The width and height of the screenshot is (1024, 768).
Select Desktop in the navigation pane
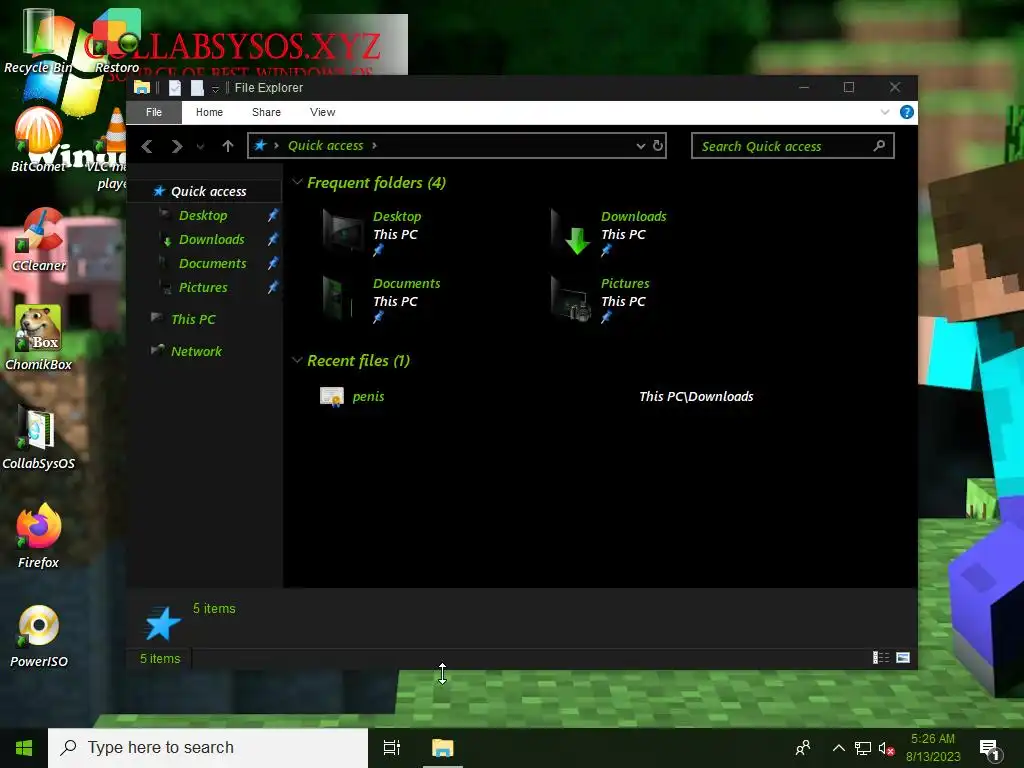[202, 216]
